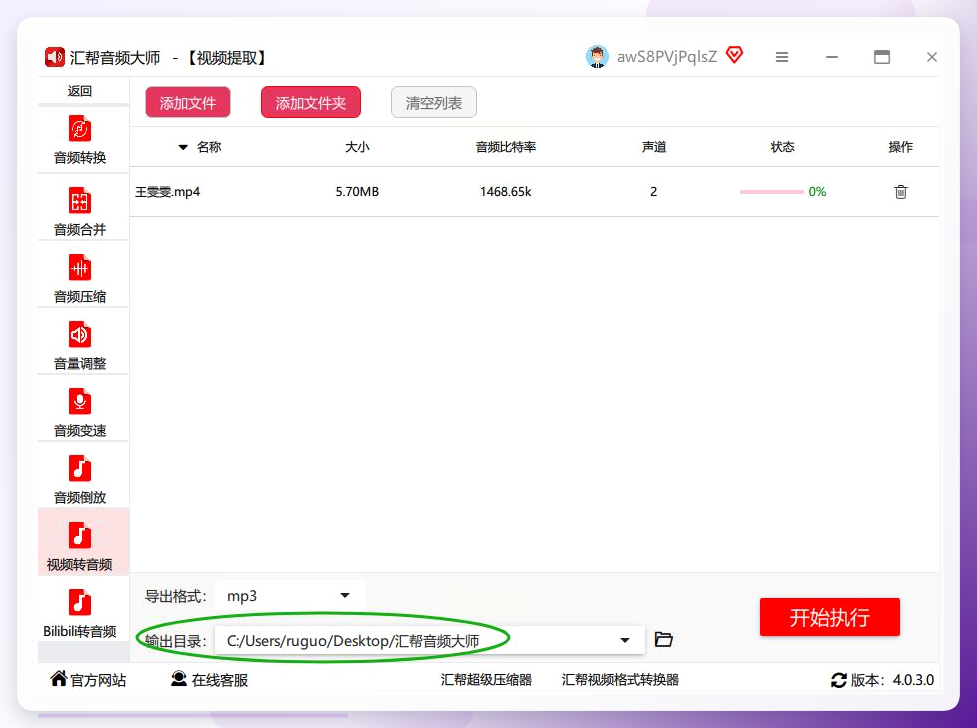Open the 官方网站 official website link
The width and height of the screenshot is (977, 728).
click(x=88, y=679)
